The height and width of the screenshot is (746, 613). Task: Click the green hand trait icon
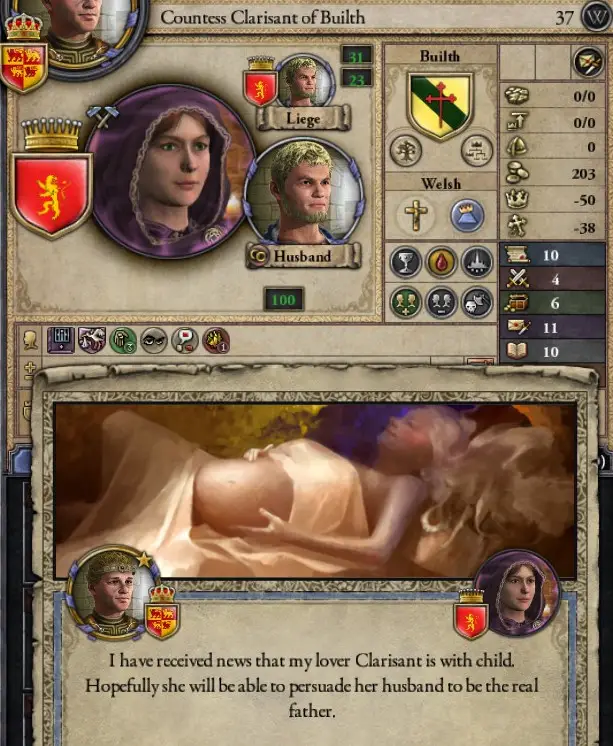click(x=123, y=340)
